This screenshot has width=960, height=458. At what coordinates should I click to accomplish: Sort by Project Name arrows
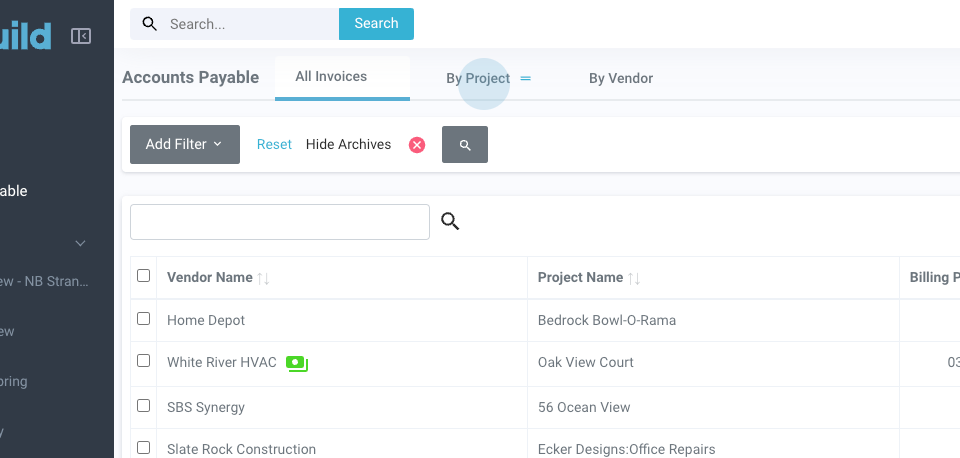pos(635,278)
